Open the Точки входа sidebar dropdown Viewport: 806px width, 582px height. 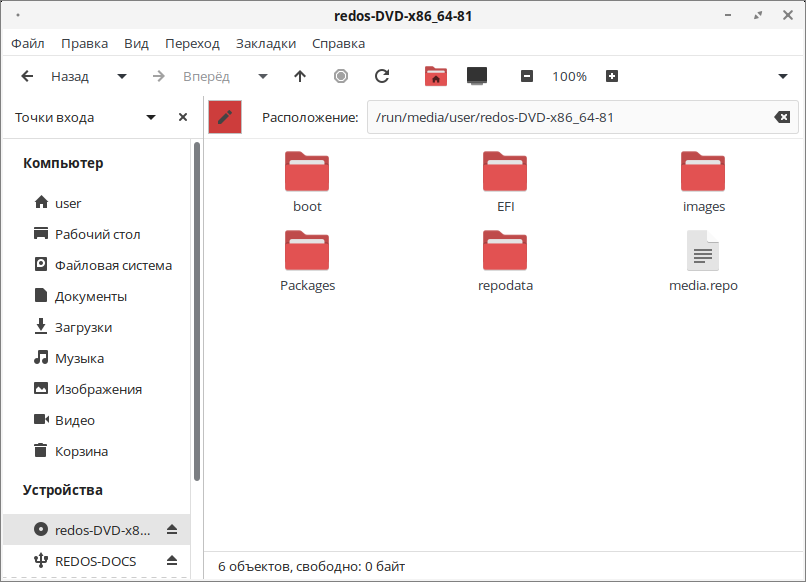[x=151, y=117]
